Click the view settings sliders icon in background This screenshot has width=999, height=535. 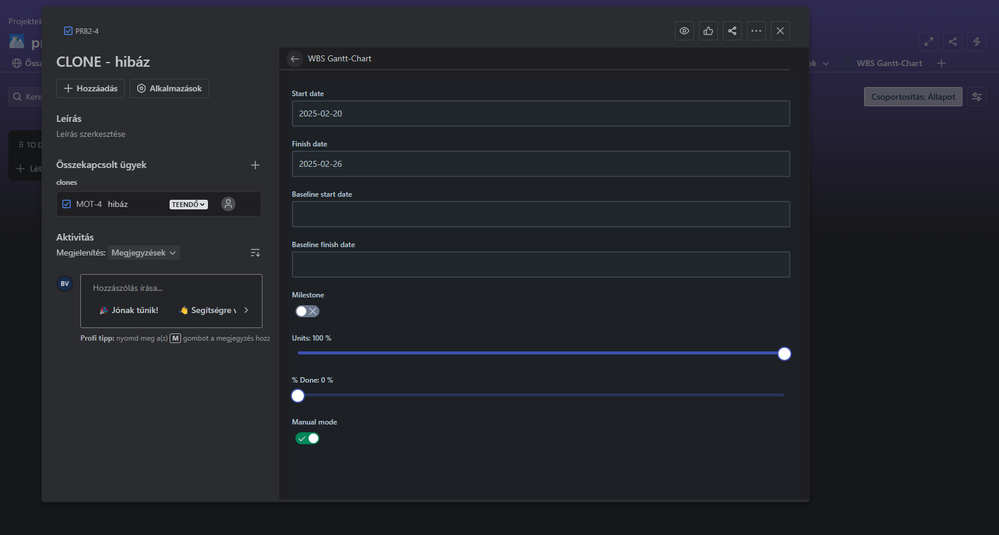[x=977, y=97]
